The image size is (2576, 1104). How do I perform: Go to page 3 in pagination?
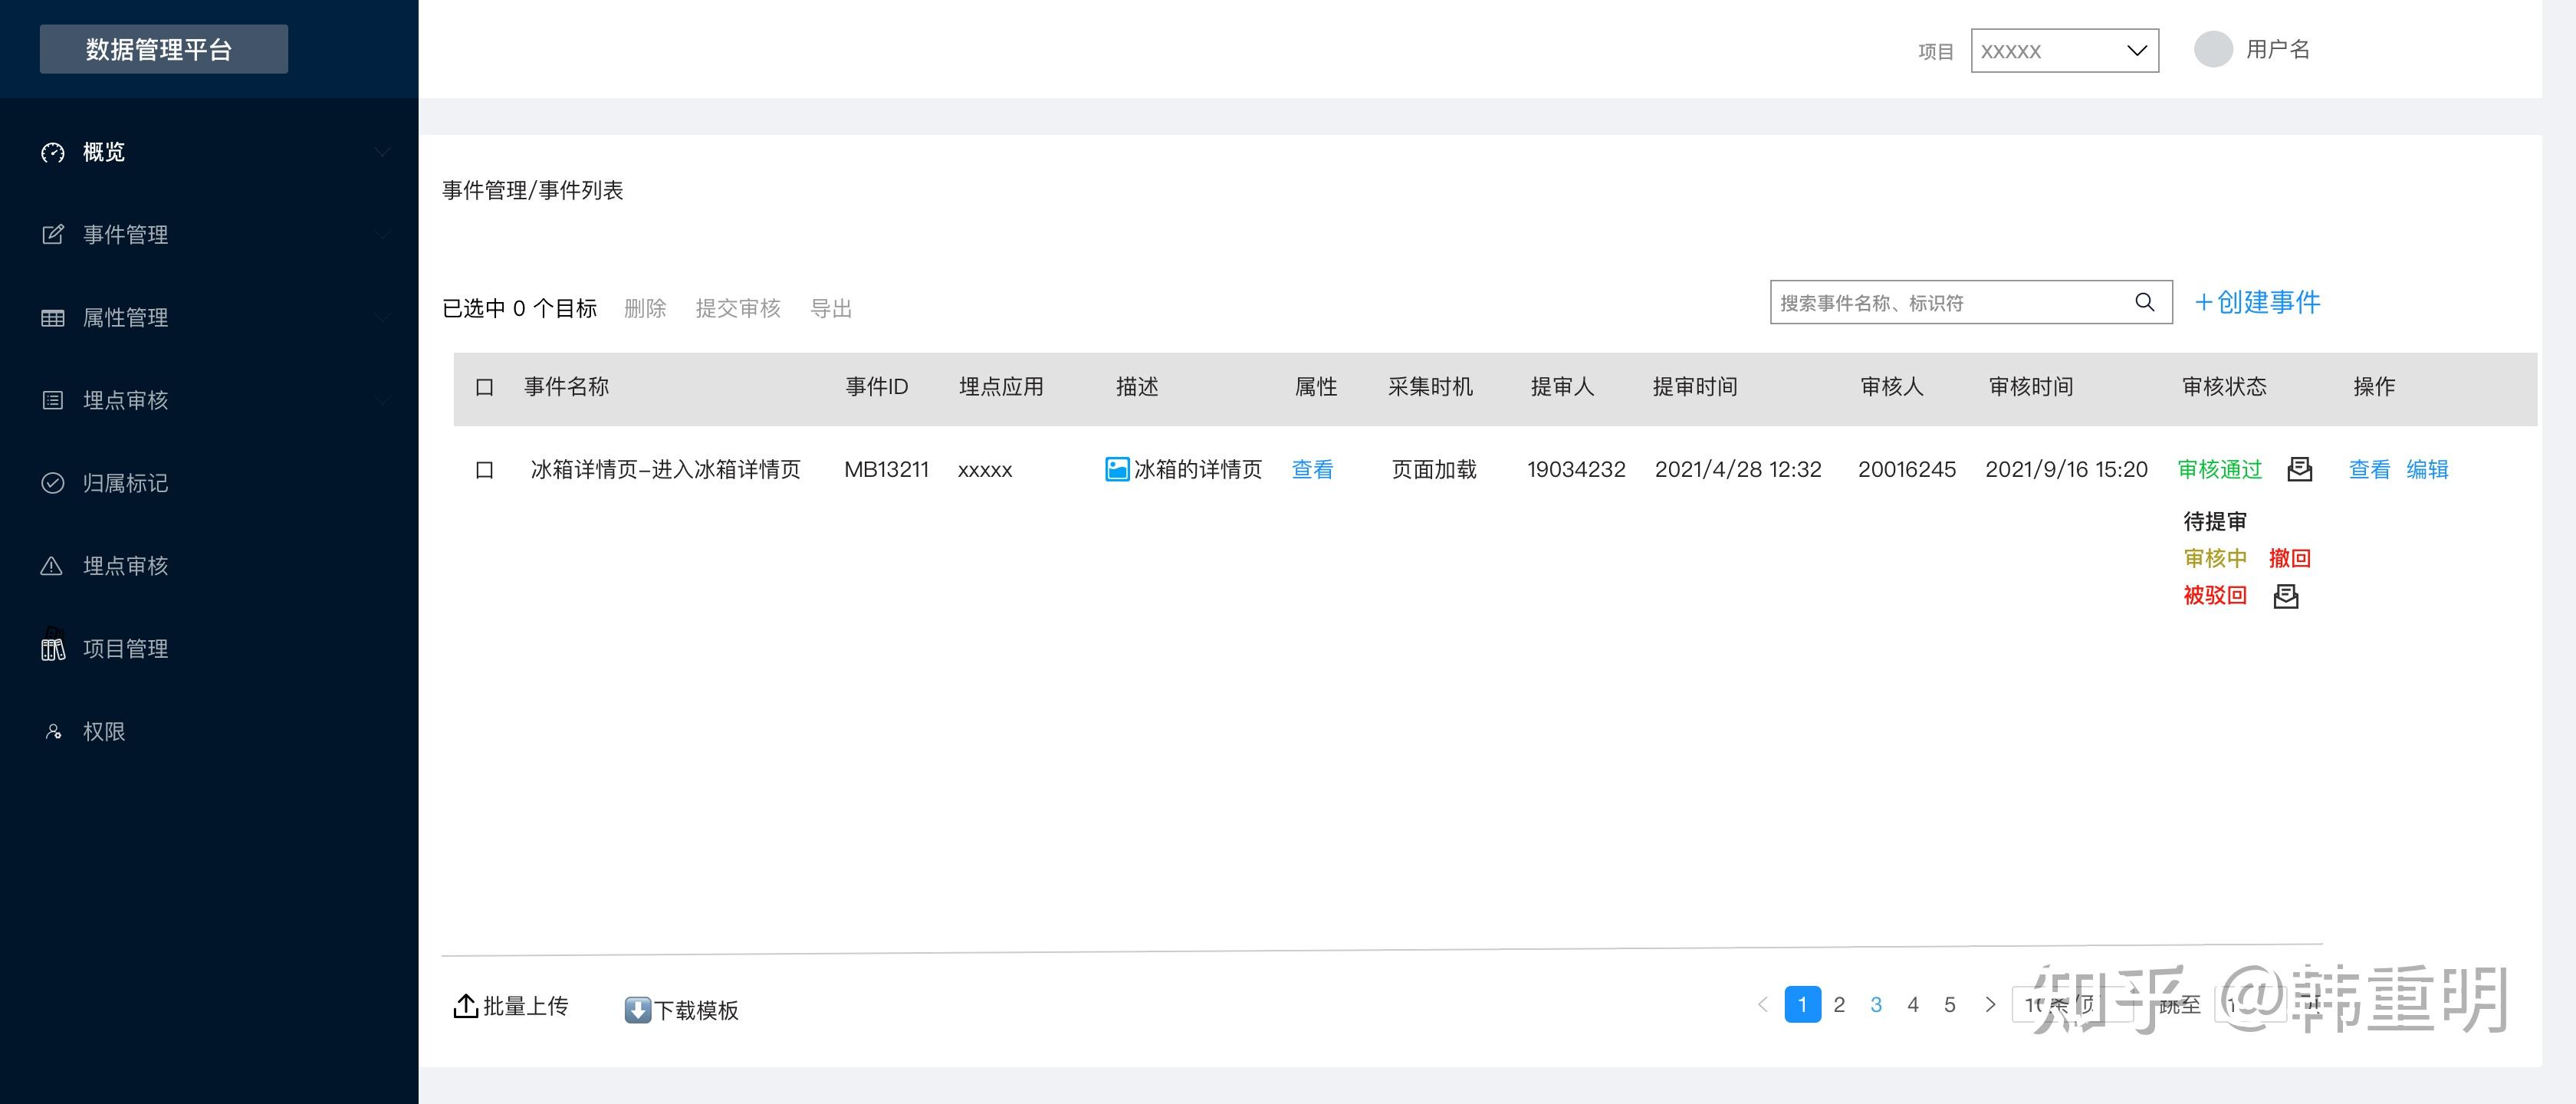1875,1004
